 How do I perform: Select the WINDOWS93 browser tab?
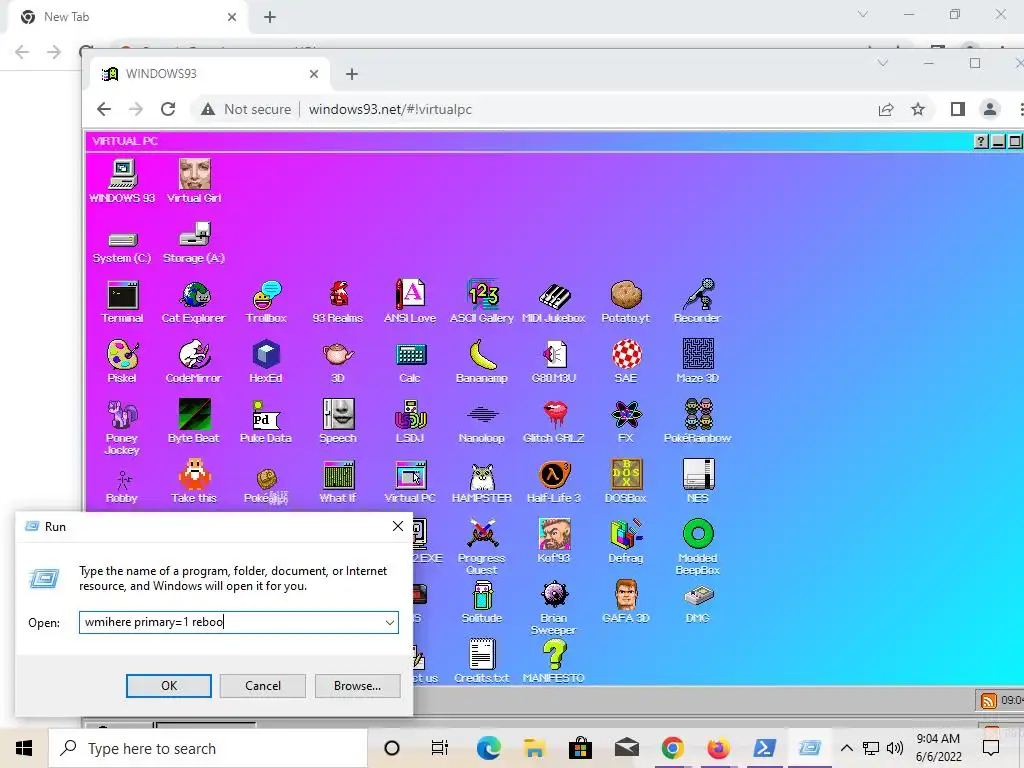point(209,74)
